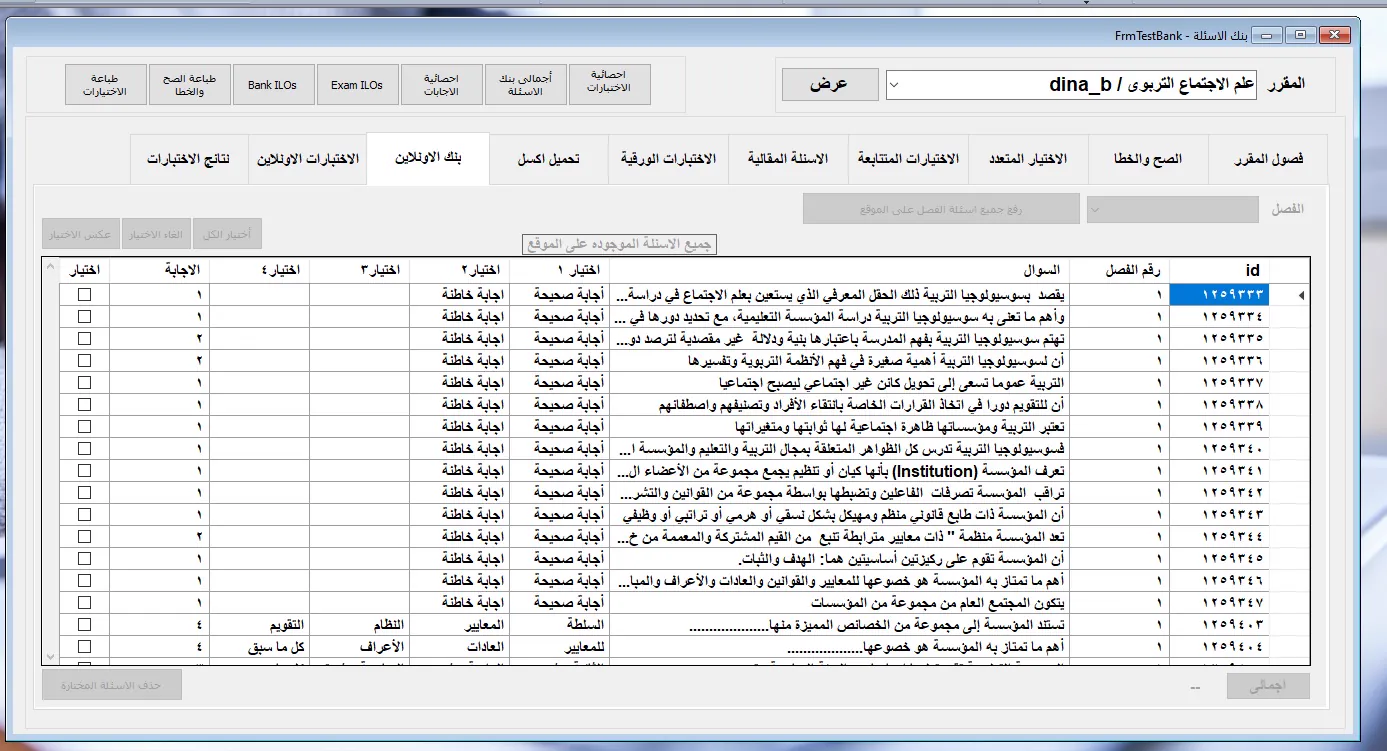Switch to الاختبارات الاونلاين tab
This screenshot has height=751, width=1387.
pos(308,160)
